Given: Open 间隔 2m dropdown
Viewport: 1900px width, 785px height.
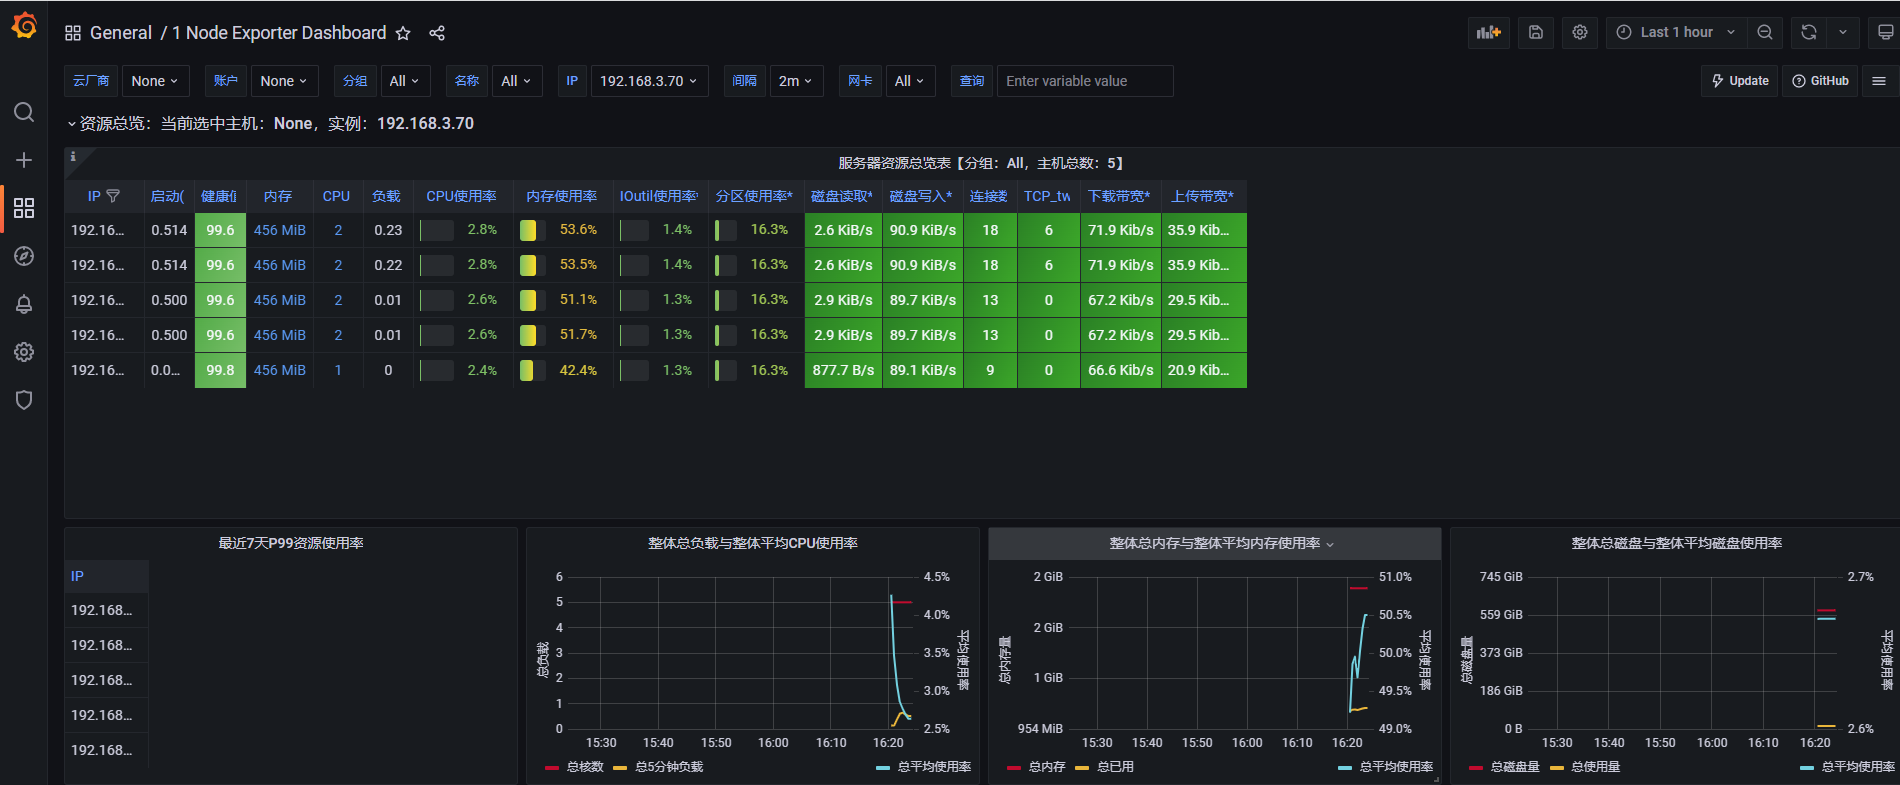Looking at the screenshot, I should [796, 81].
